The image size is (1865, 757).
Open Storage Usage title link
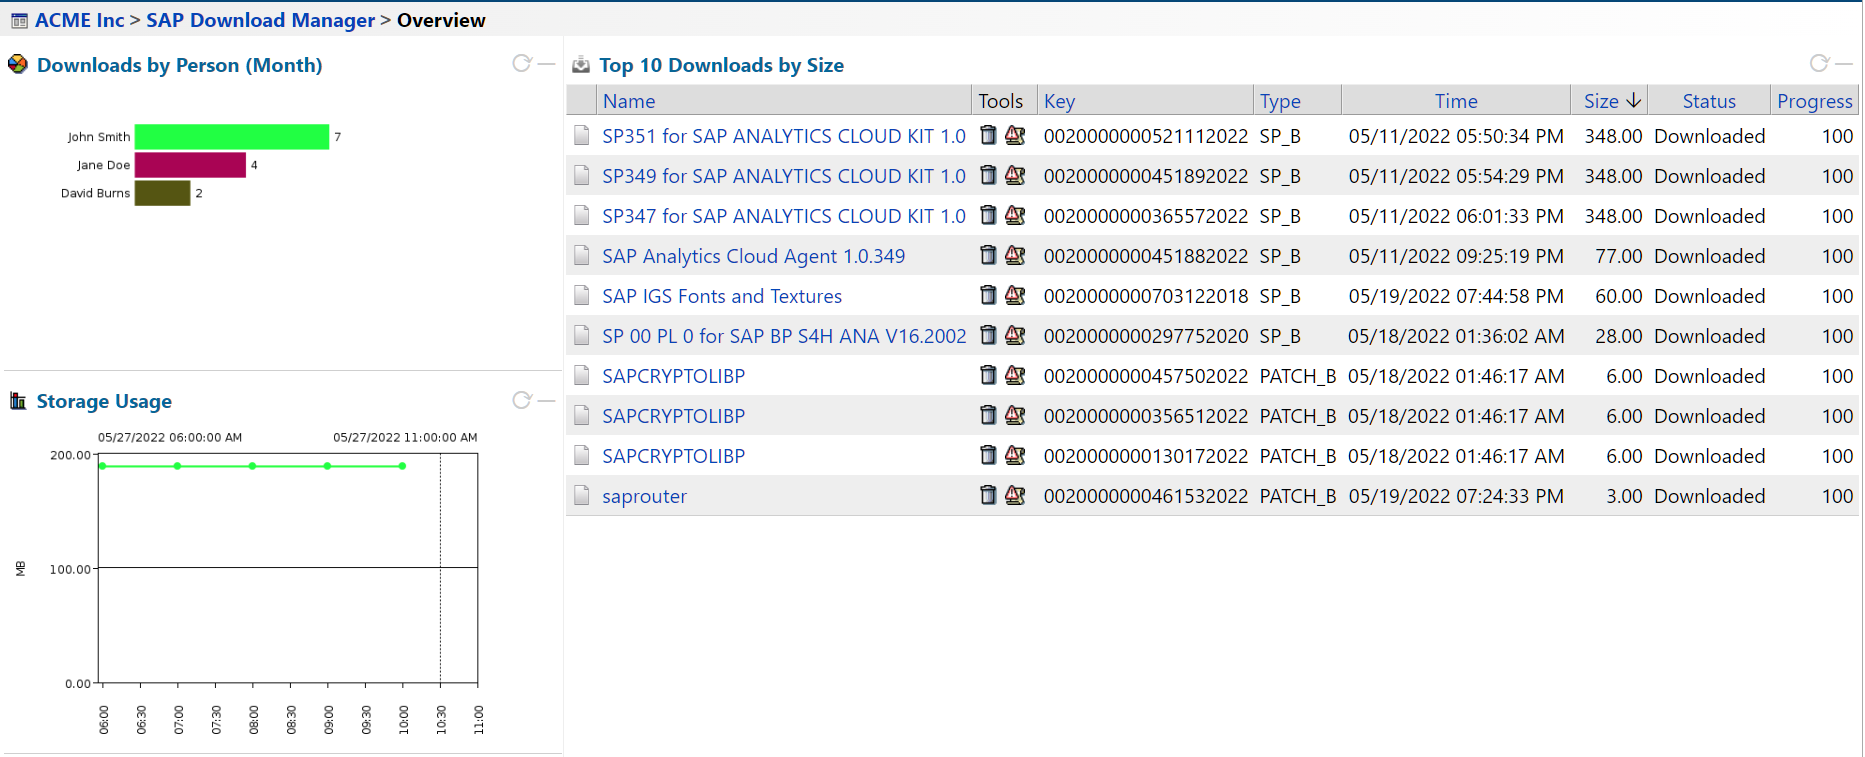coord(104,401)
